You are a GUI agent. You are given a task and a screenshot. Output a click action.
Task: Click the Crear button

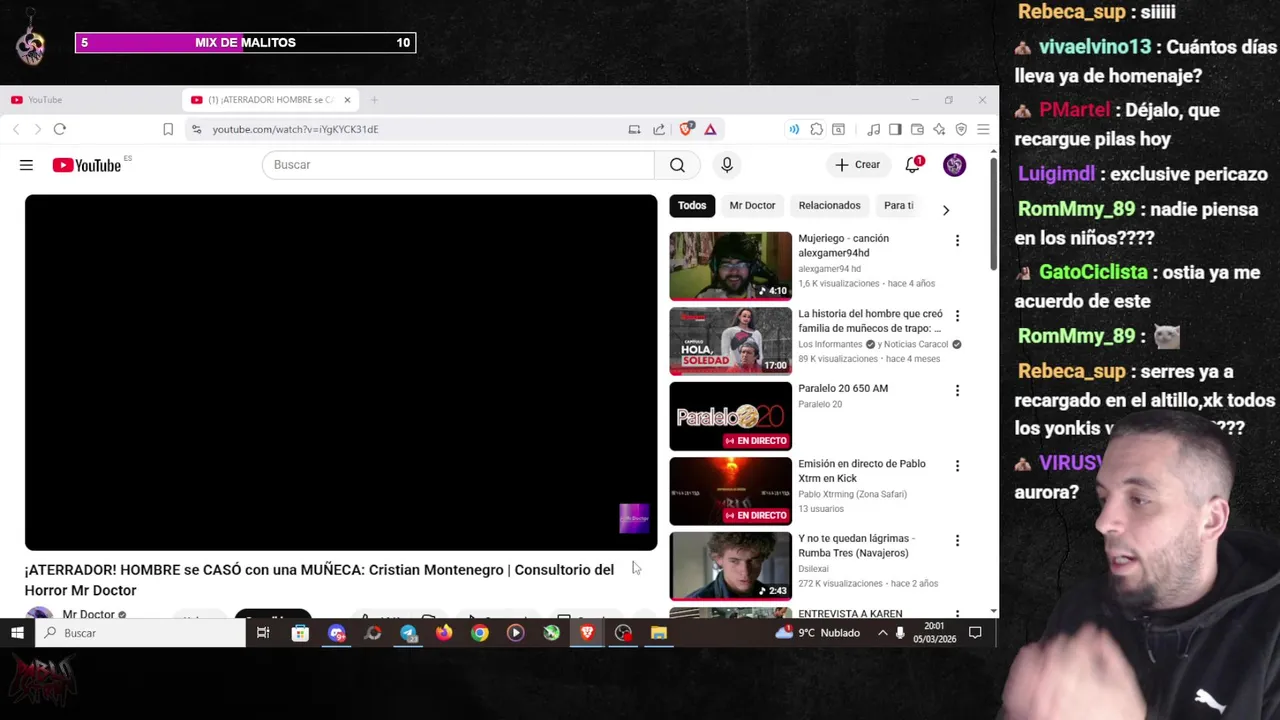858,165
